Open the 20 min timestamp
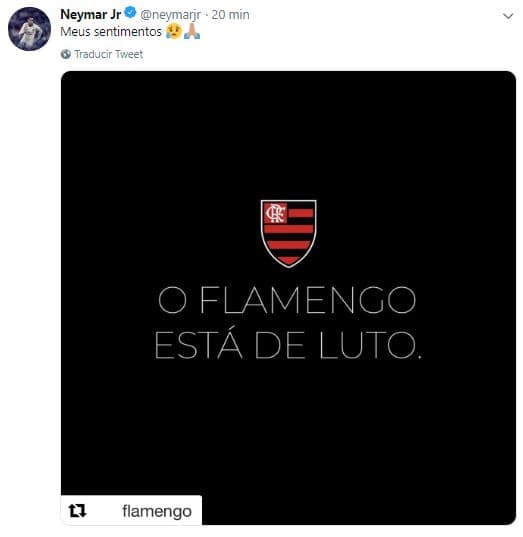The width and height of the screenshot is (523, 537). 230,15
